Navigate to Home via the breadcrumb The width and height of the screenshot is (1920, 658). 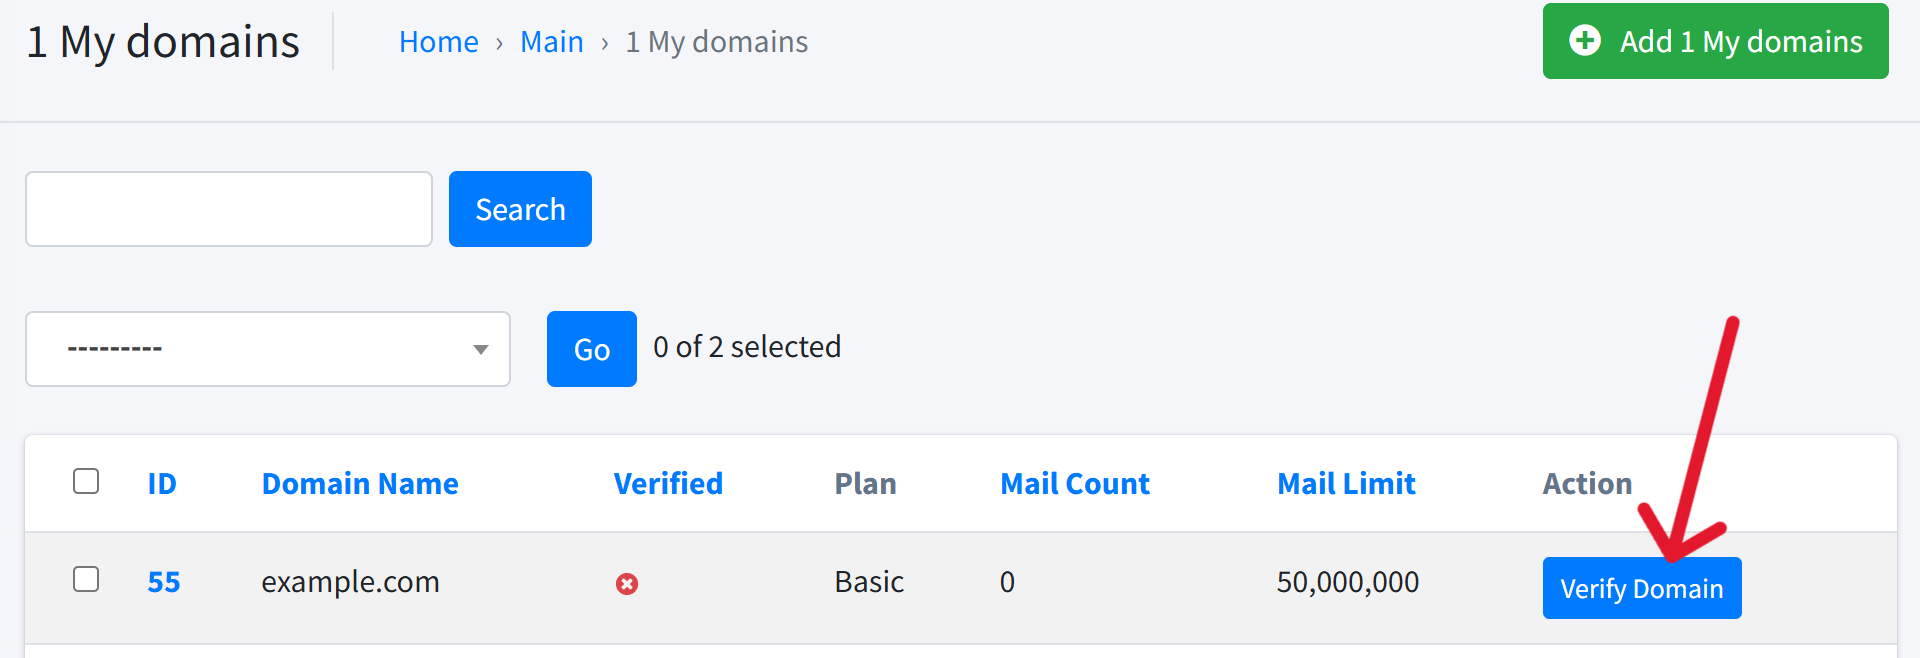click(438, 41)
